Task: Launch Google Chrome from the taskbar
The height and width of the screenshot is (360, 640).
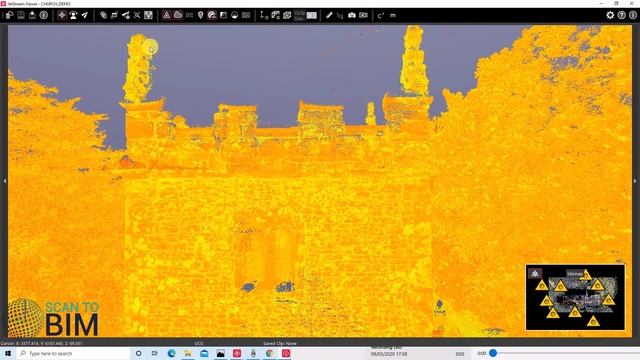Action: 269,353
